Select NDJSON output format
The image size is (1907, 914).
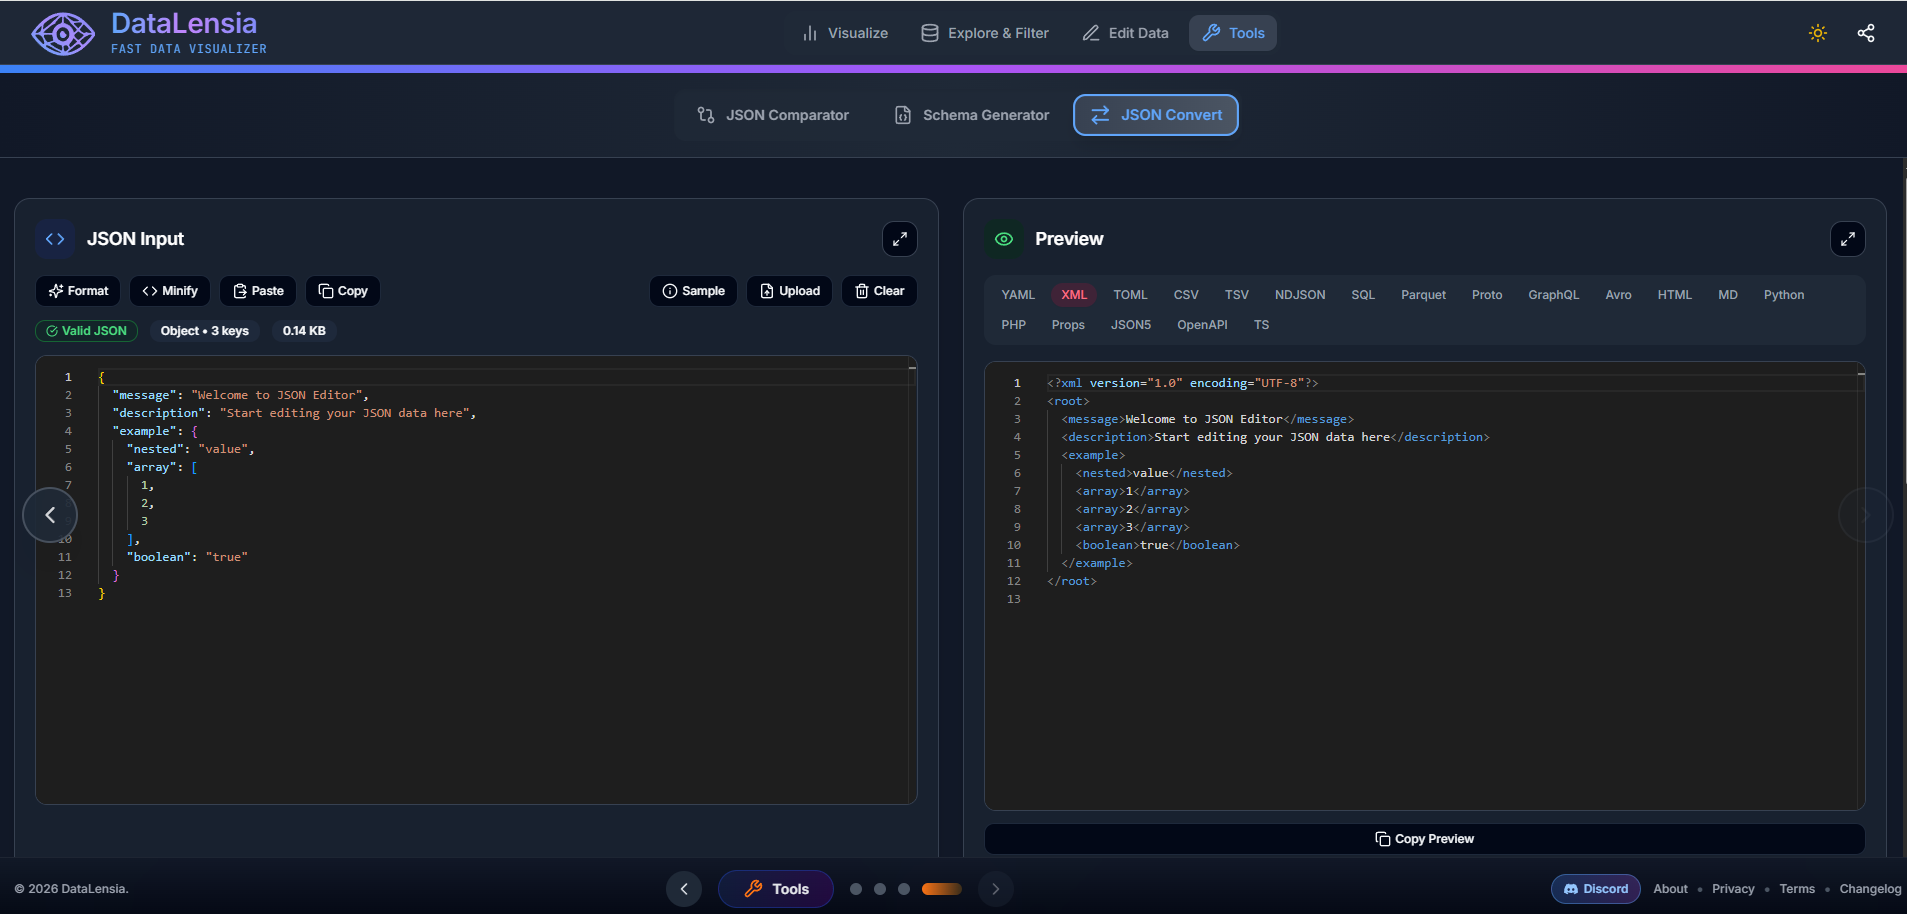point(1300,295)
